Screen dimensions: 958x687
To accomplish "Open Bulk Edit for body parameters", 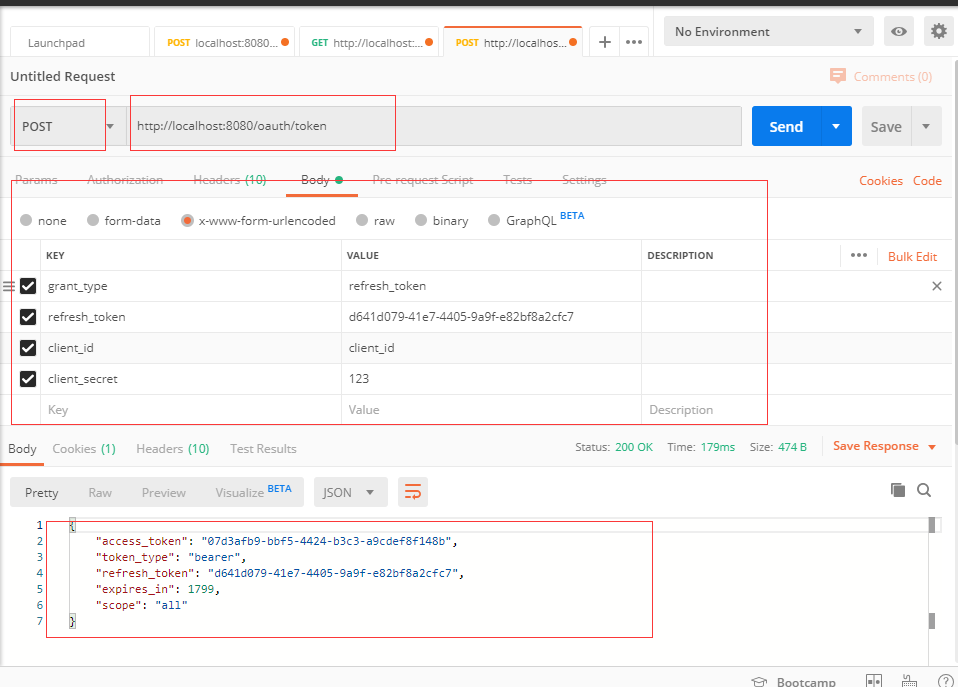I will click(x=911, y=256).
